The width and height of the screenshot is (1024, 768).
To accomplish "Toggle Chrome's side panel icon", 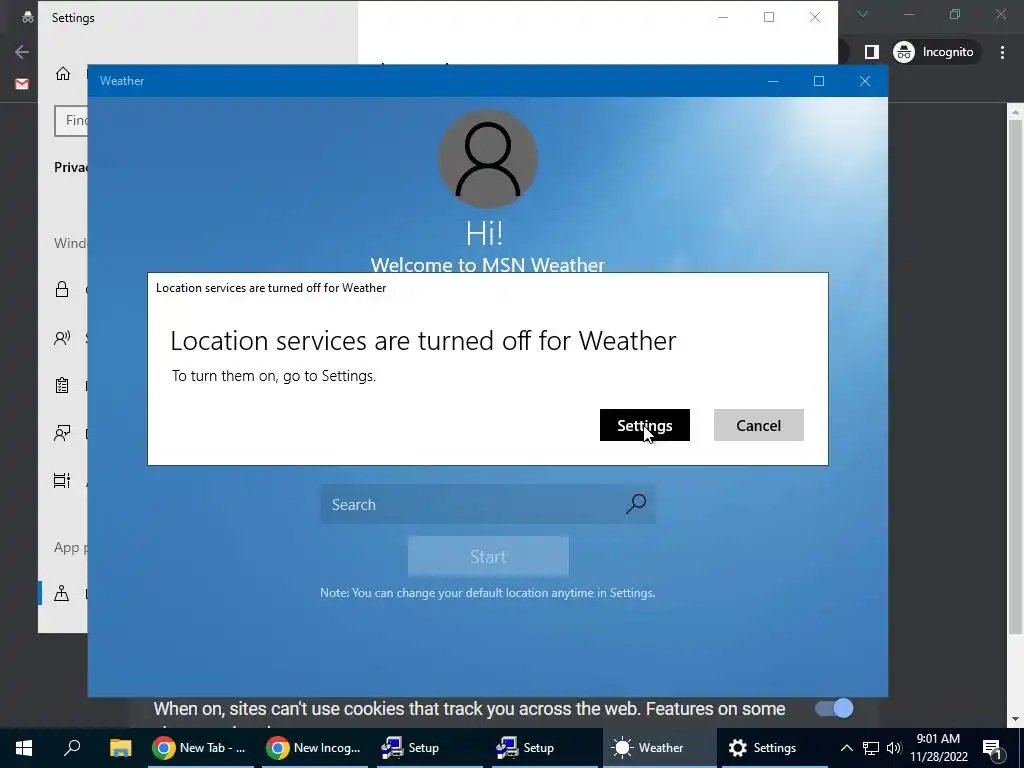I will pyautogui.click(x=872, y=52).
